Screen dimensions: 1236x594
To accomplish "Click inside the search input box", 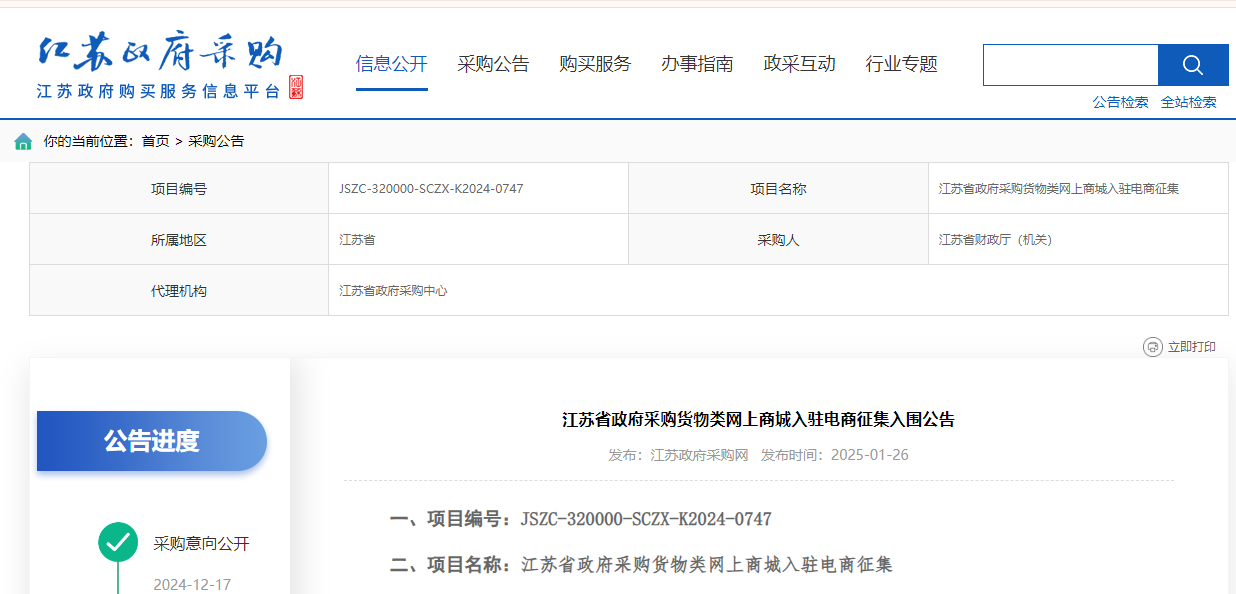I will point(1070,64).
